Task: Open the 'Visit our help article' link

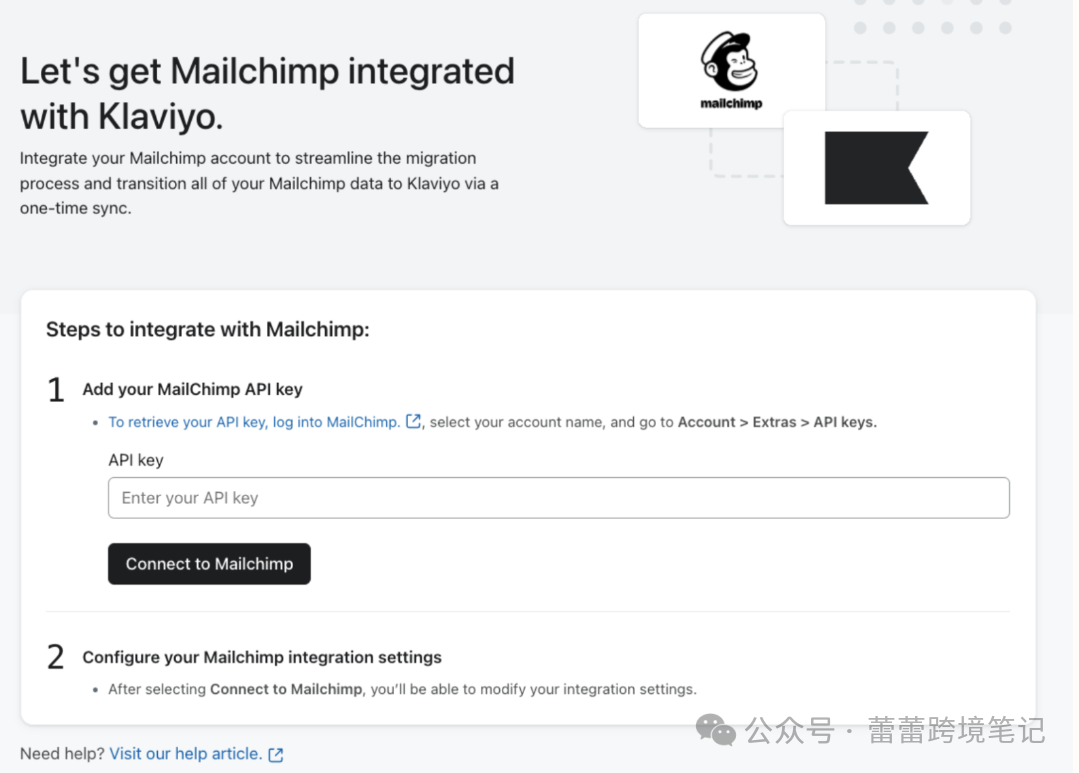Action: point(186,754)
